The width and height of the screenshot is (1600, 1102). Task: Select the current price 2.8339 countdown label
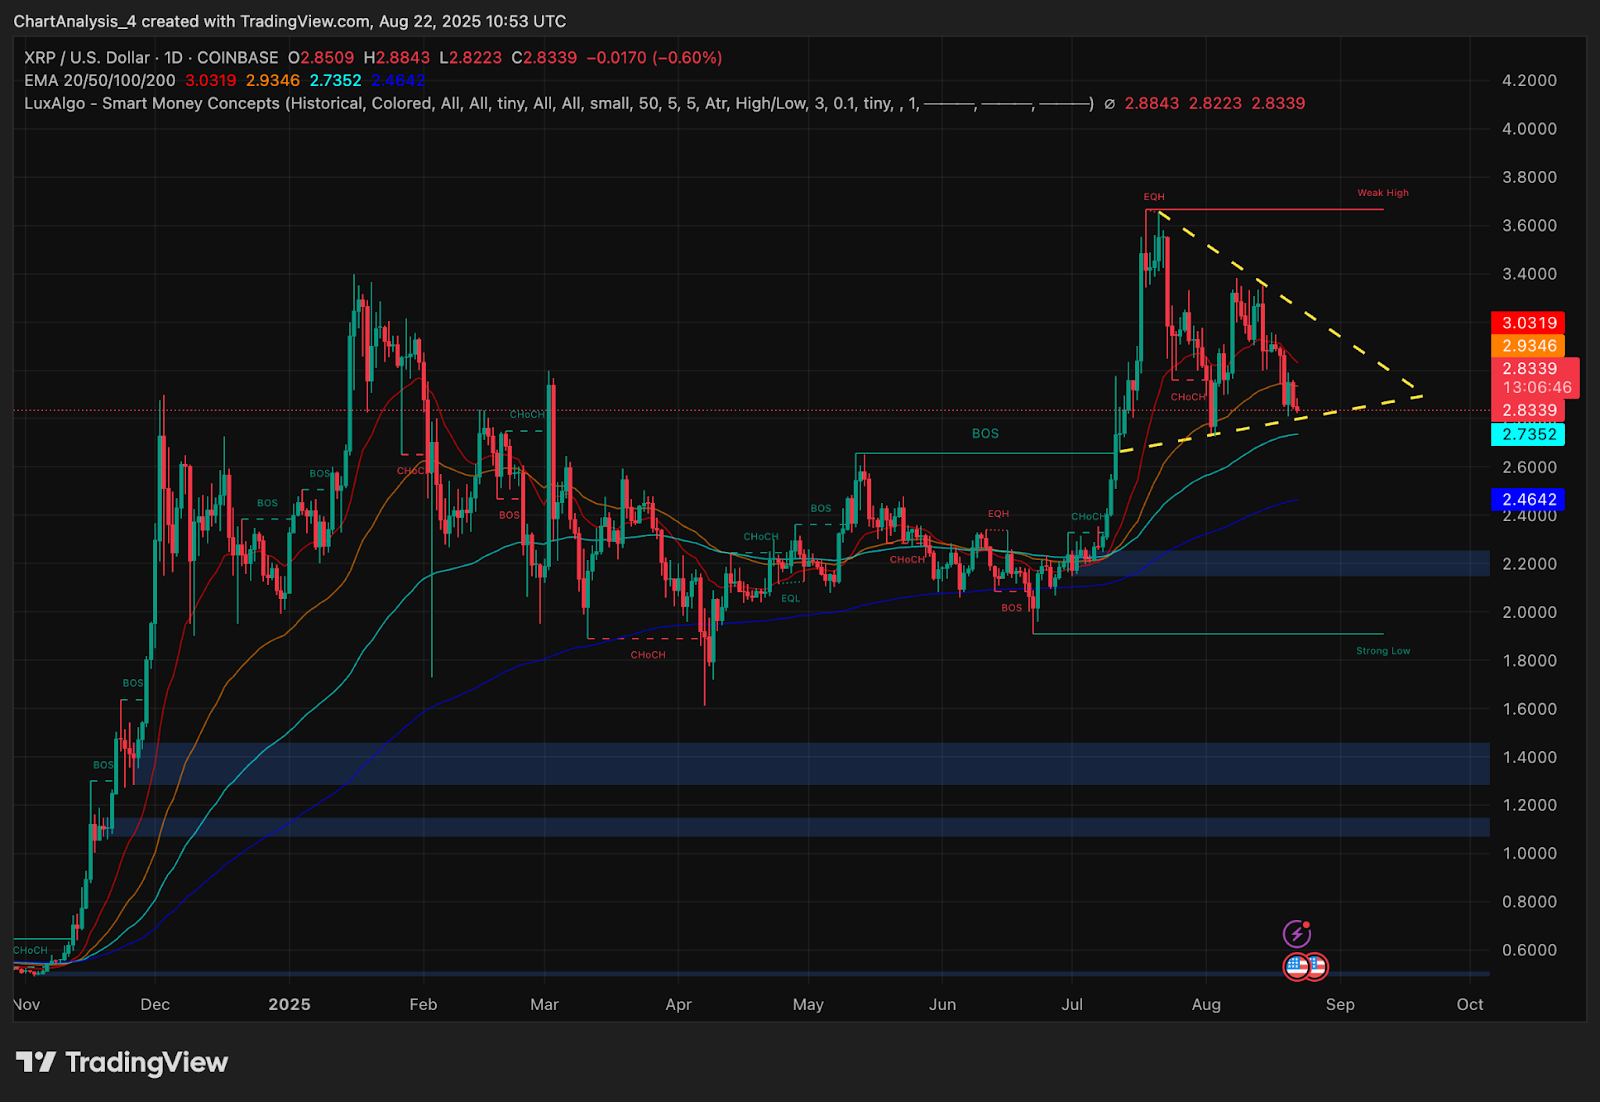1529,378
